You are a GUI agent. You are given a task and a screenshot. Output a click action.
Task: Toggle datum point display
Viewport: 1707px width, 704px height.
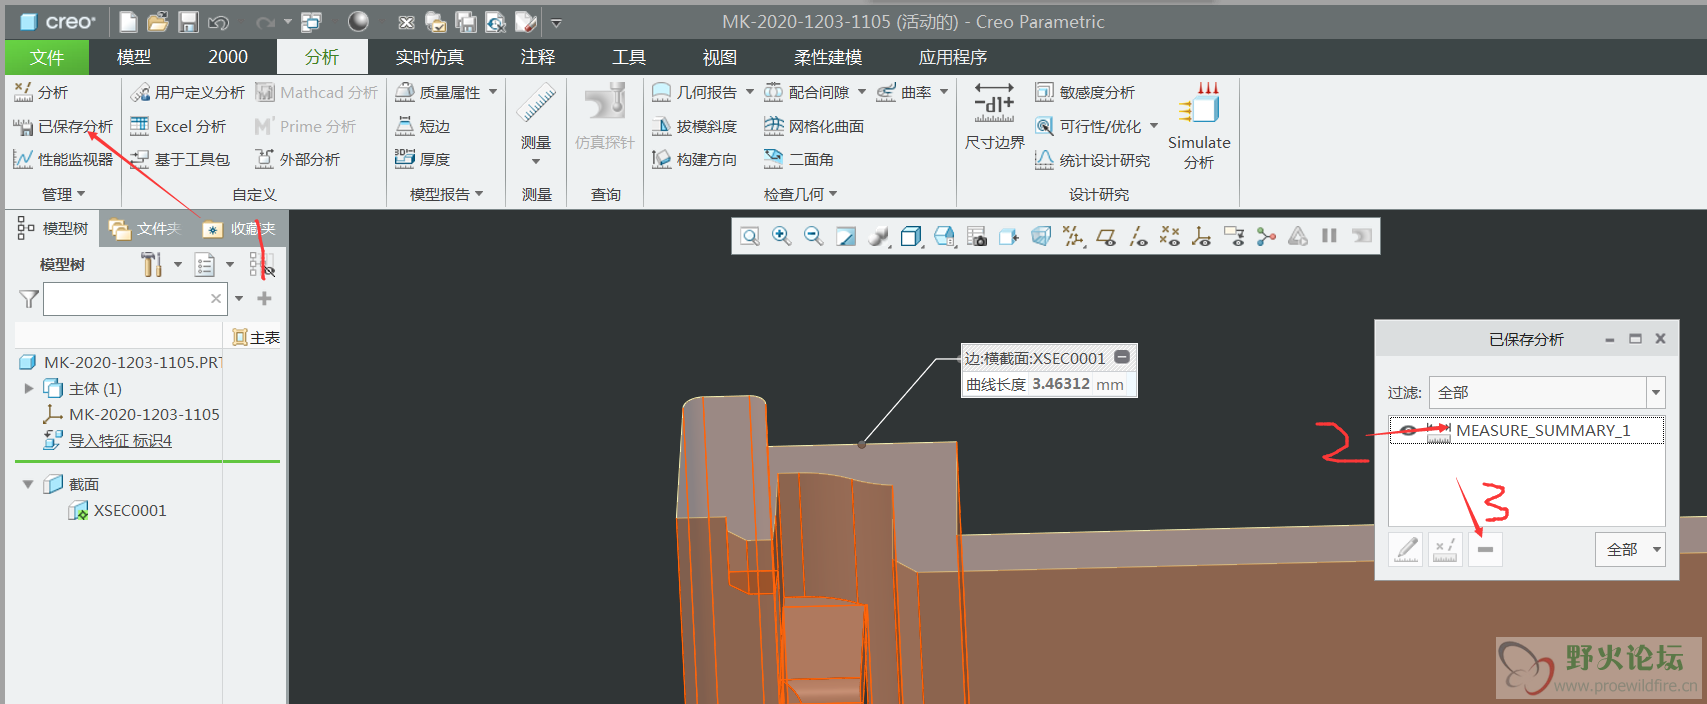(x=1169, y=236)
